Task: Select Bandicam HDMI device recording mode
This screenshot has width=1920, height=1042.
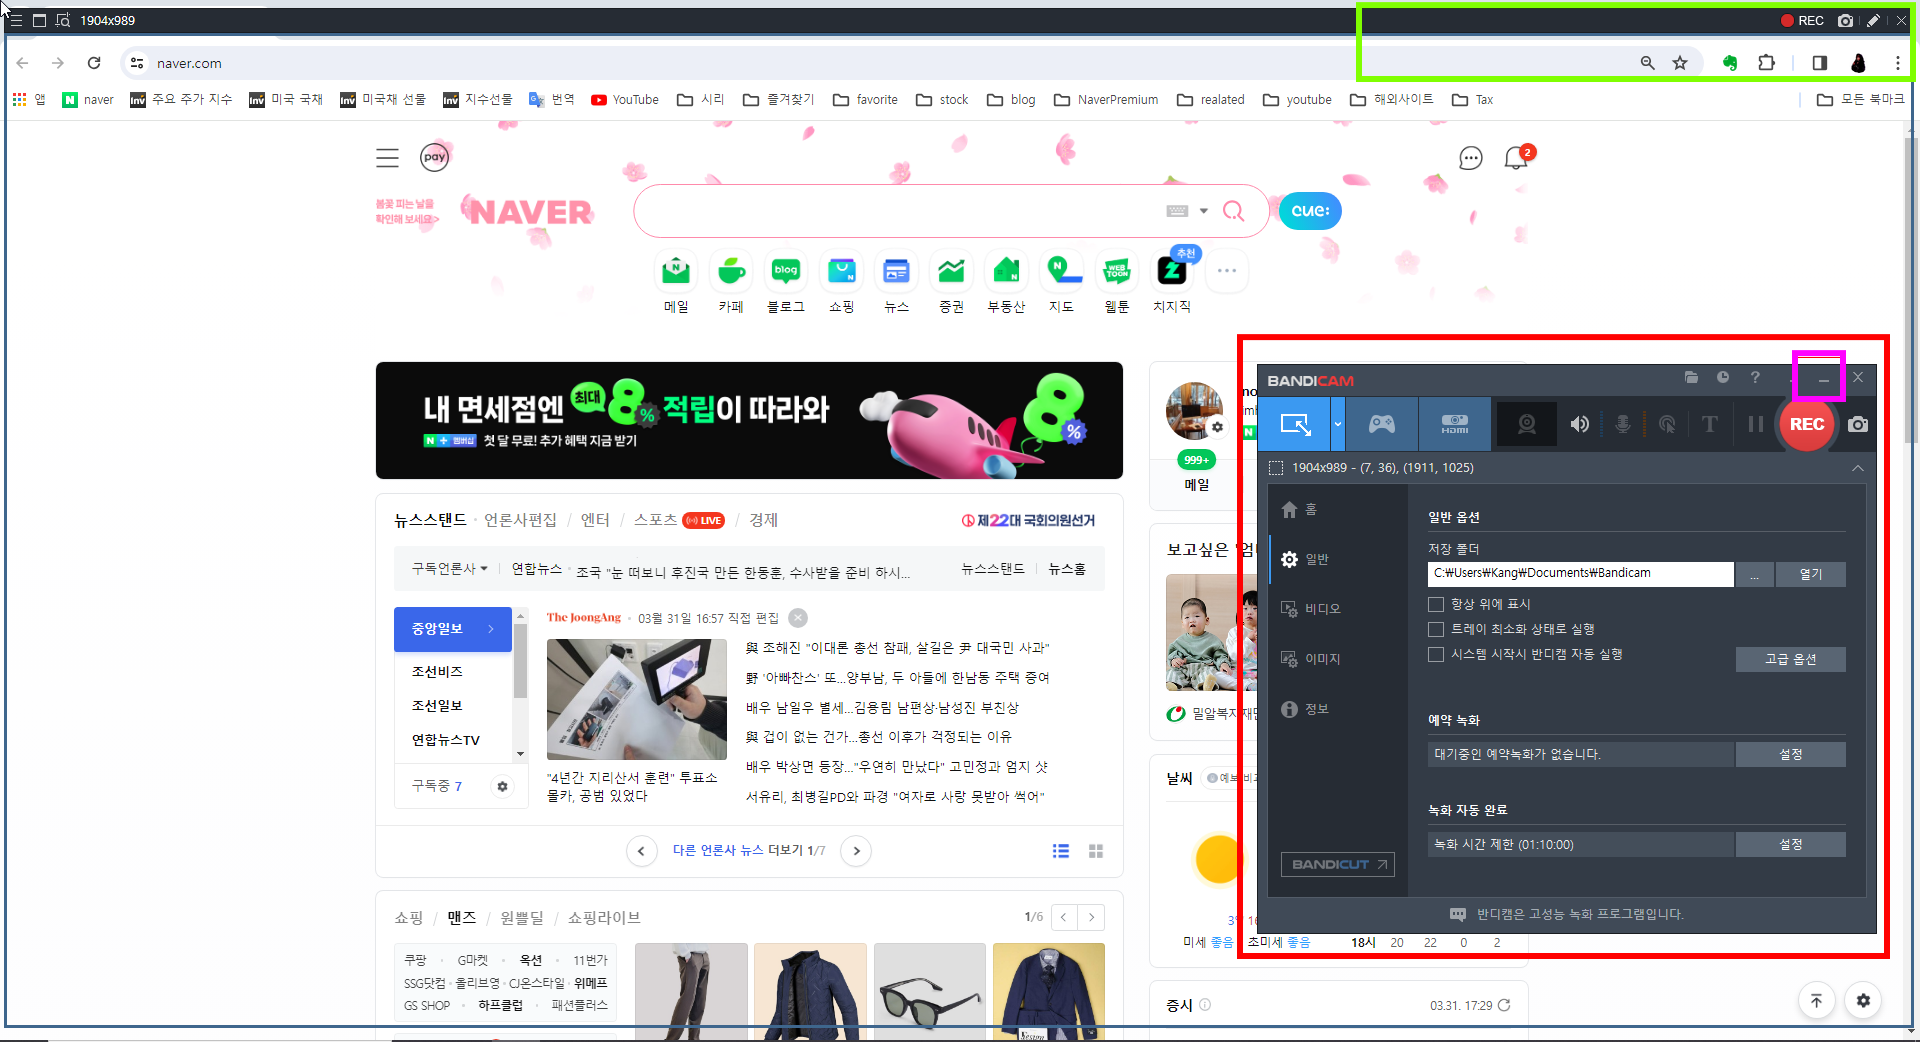Action: 1455,424
